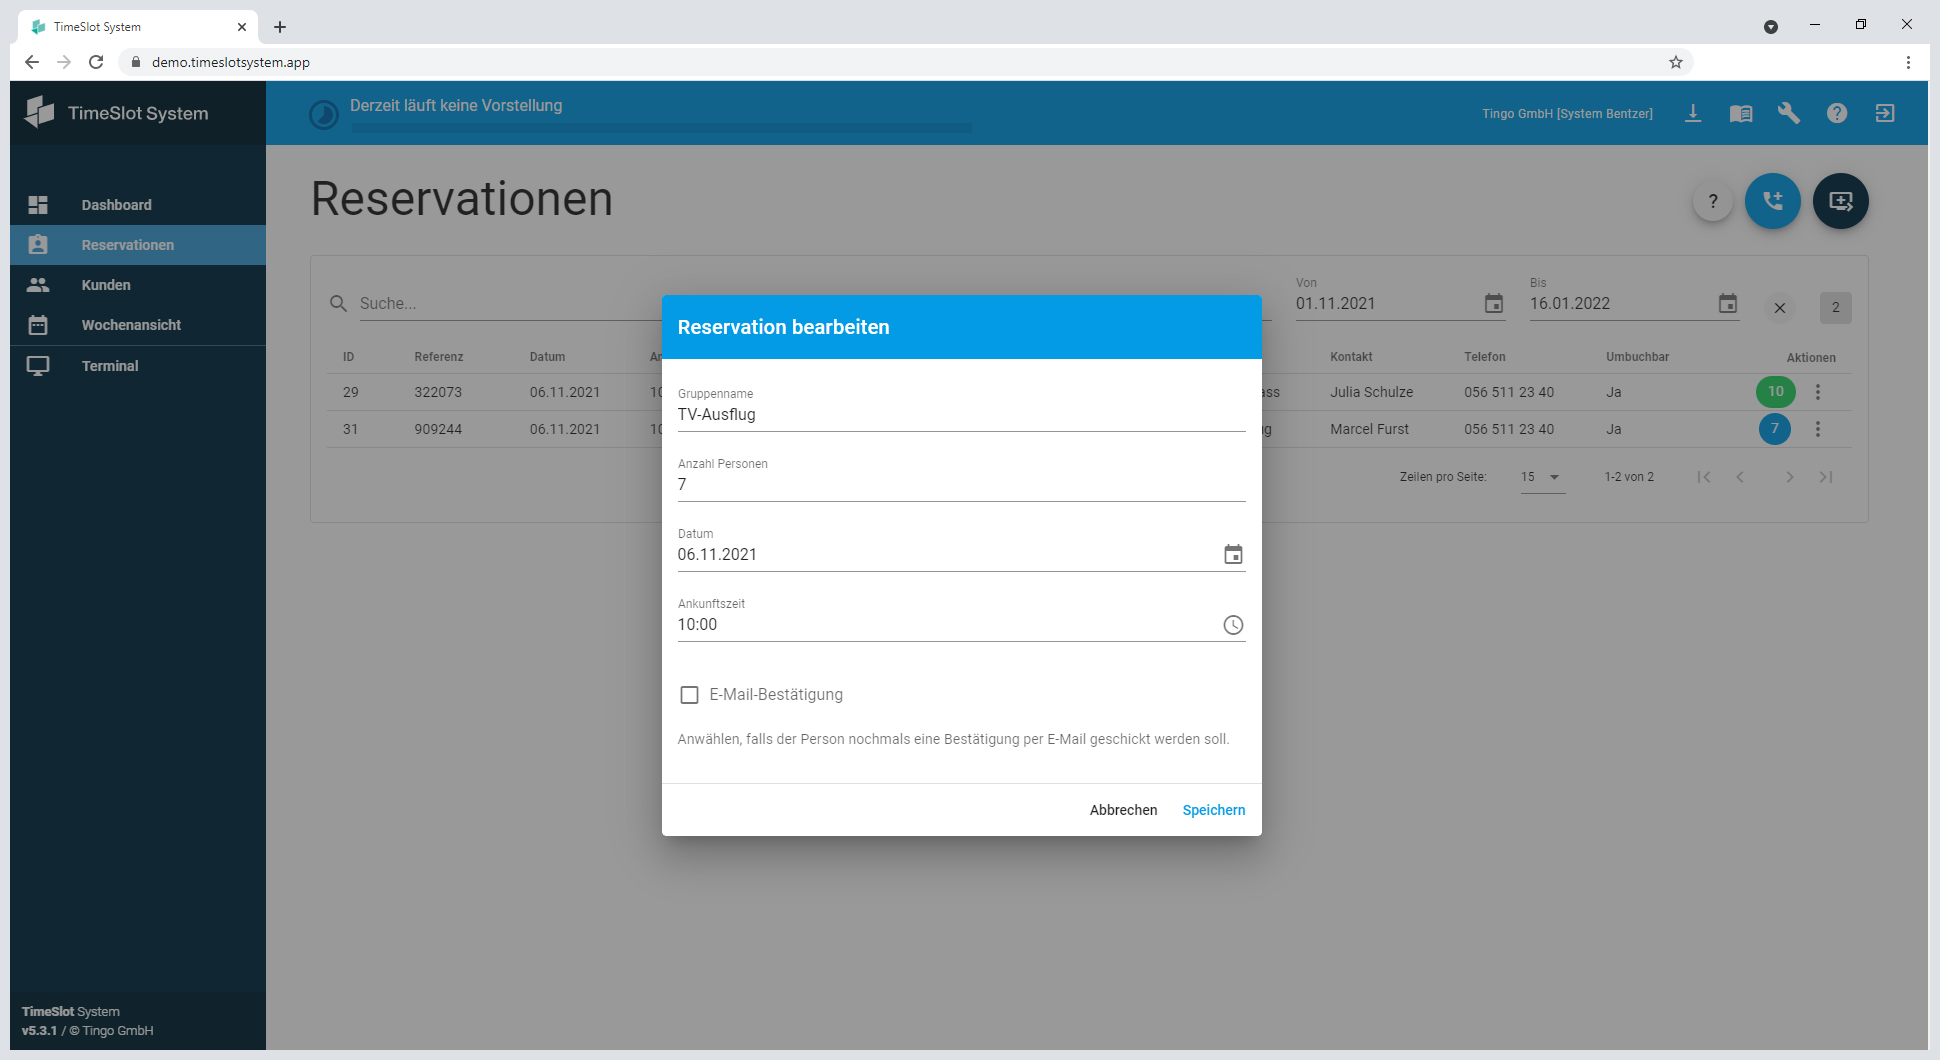The image size is (1940, 1060).
Task: Click the search magnifier icon
Action: 339,304
